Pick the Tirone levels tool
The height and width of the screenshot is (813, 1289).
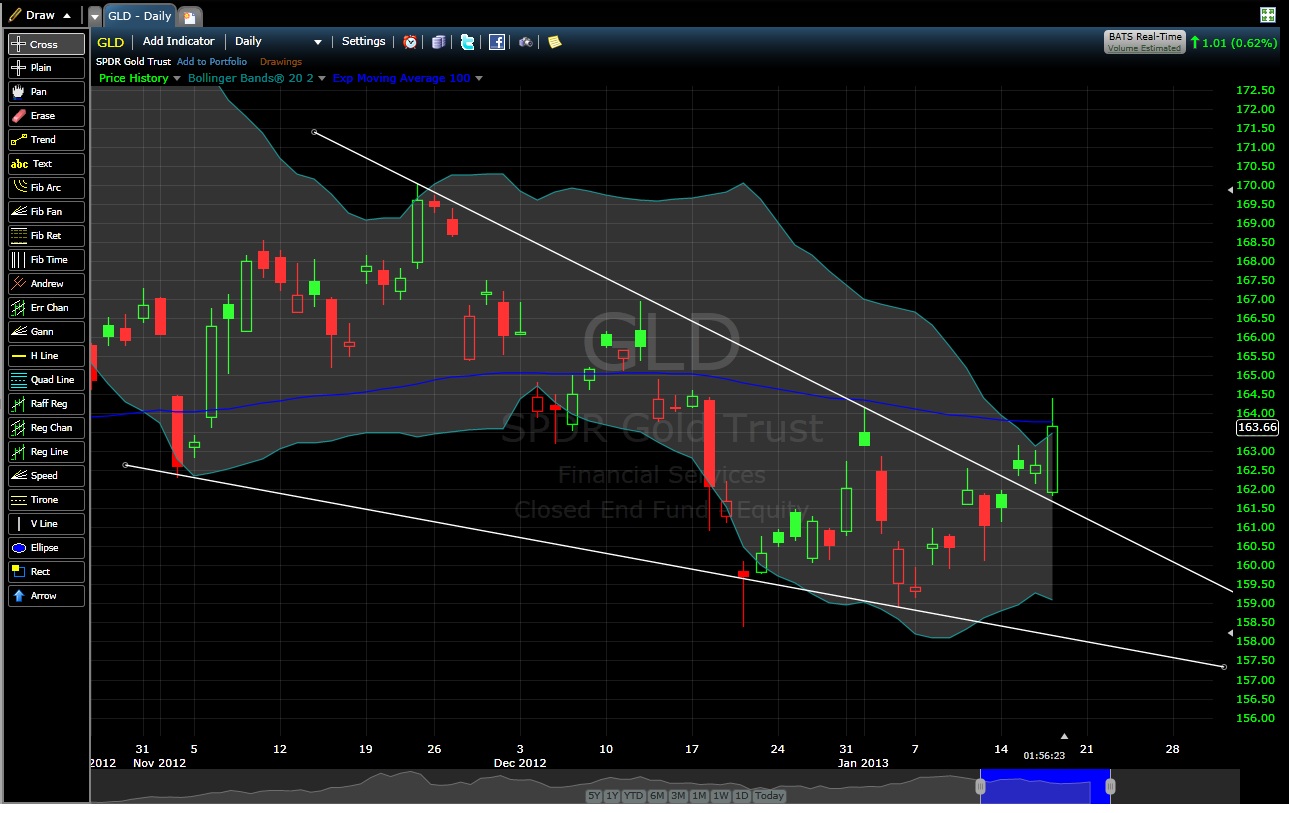[46, 500]
